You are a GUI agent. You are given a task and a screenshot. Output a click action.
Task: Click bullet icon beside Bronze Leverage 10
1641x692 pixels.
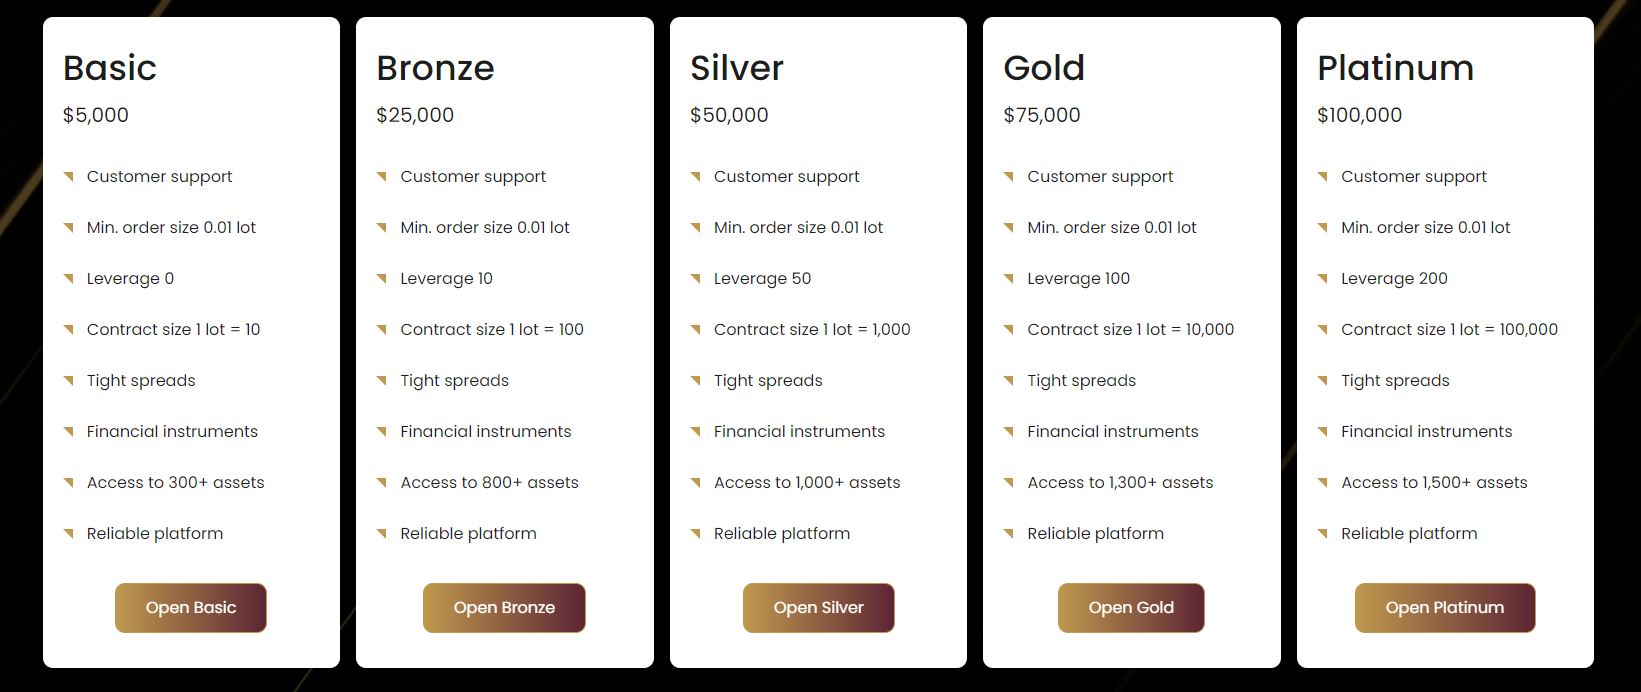tap(382, 279)
